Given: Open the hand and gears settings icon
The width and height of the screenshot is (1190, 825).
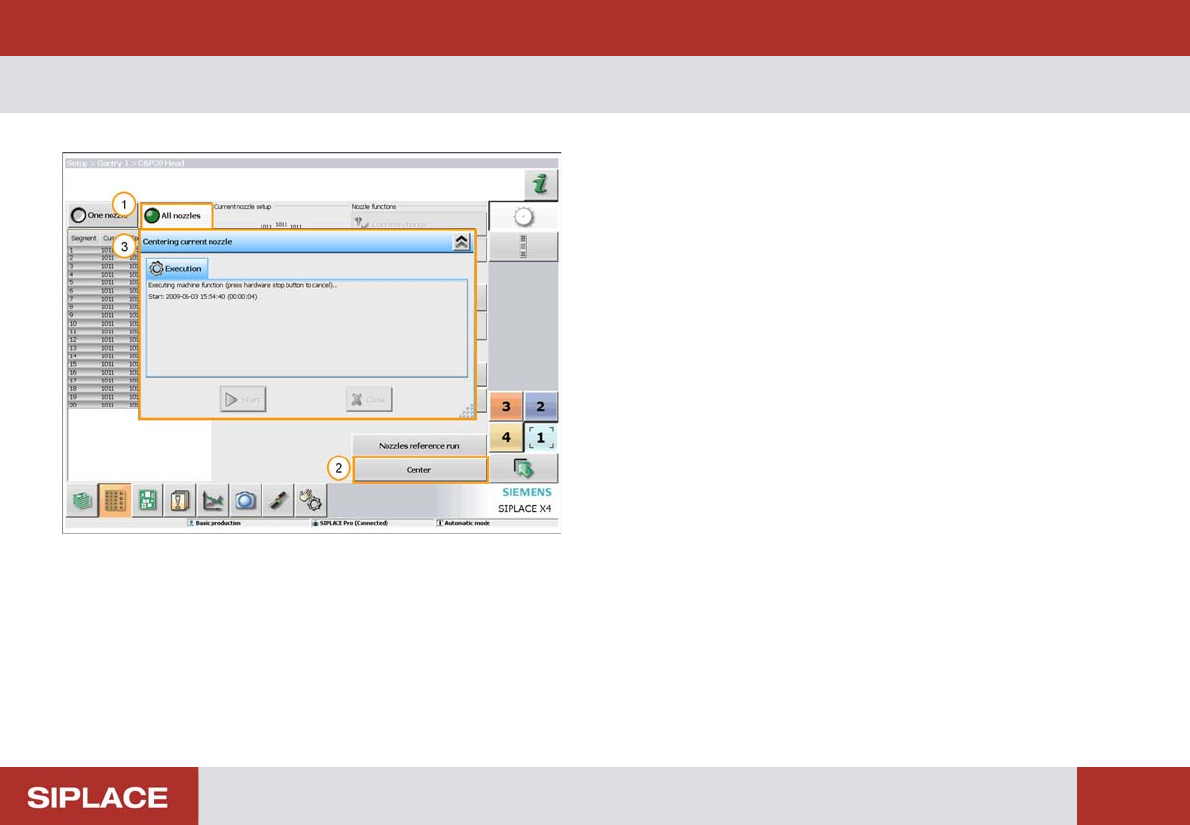Looking at the screenshot, I should pyautogui.click(x=310, y=501).
